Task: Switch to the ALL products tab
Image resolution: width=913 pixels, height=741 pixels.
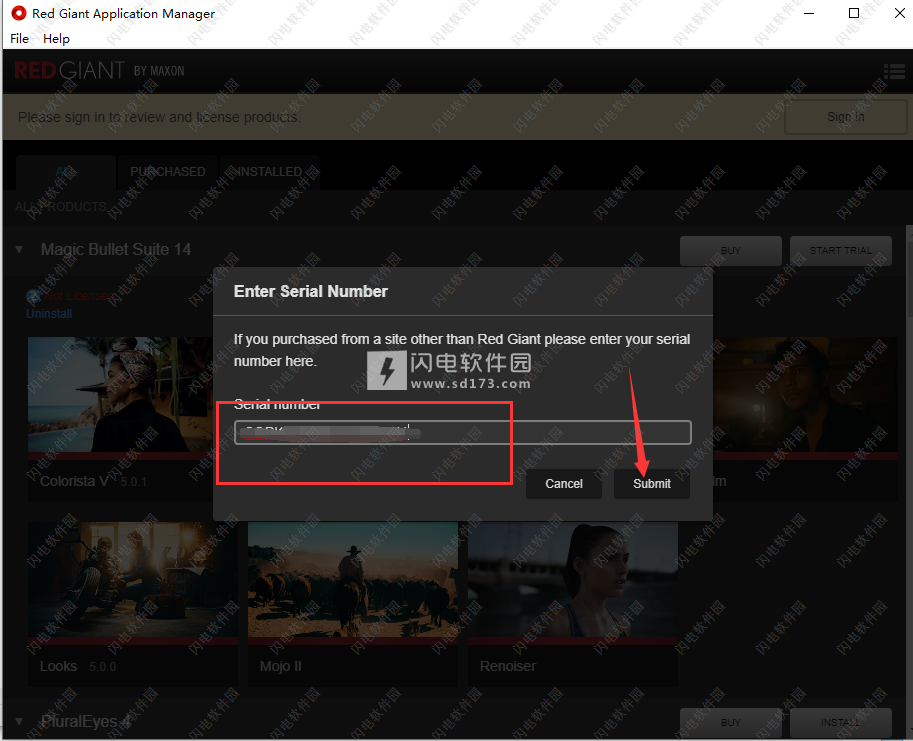Action: pyautogui.click(x=65, y=172)
